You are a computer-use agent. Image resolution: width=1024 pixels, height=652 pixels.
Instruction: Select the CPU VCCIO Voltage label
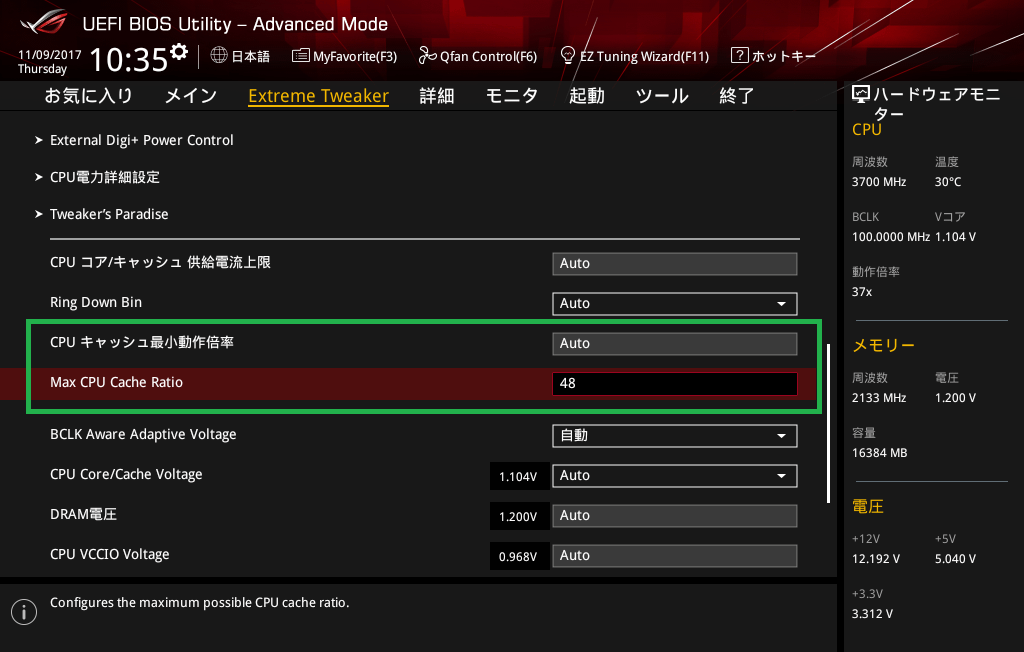coord(110,554)
